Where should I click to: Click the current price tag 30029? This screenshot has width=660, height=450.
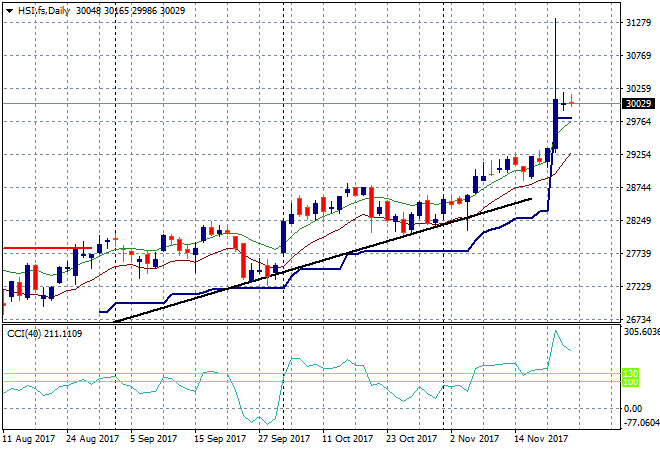coord(638,104)
